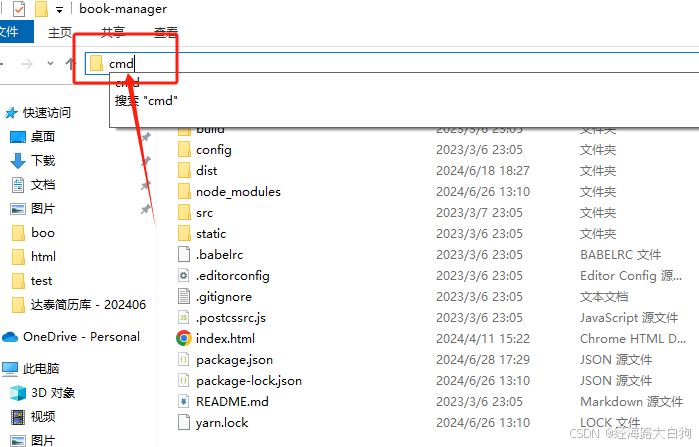Toggle the checkmark quick access toolbar icon

(x=19, y=9)
